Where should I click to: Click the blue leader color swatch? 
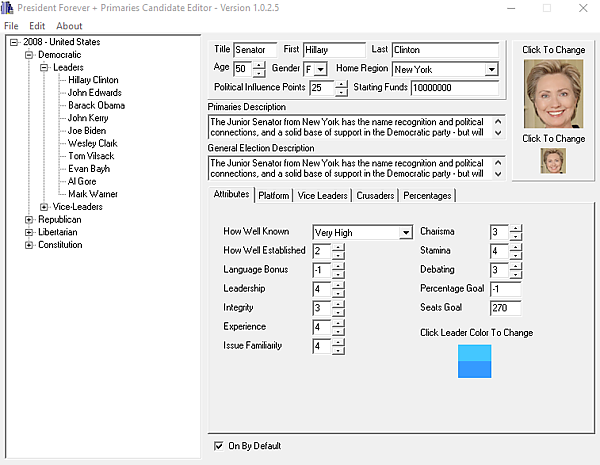(x=474, y=361)
